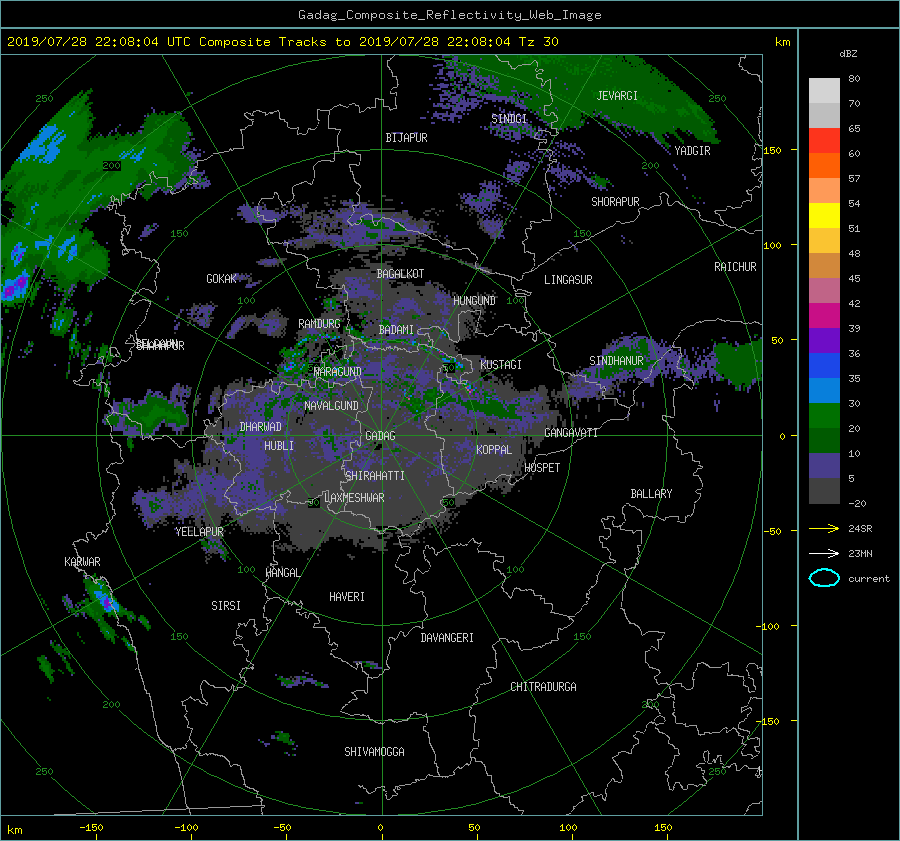Click the yellow 24SR arrow legend icon

click(x=824, y=528)
